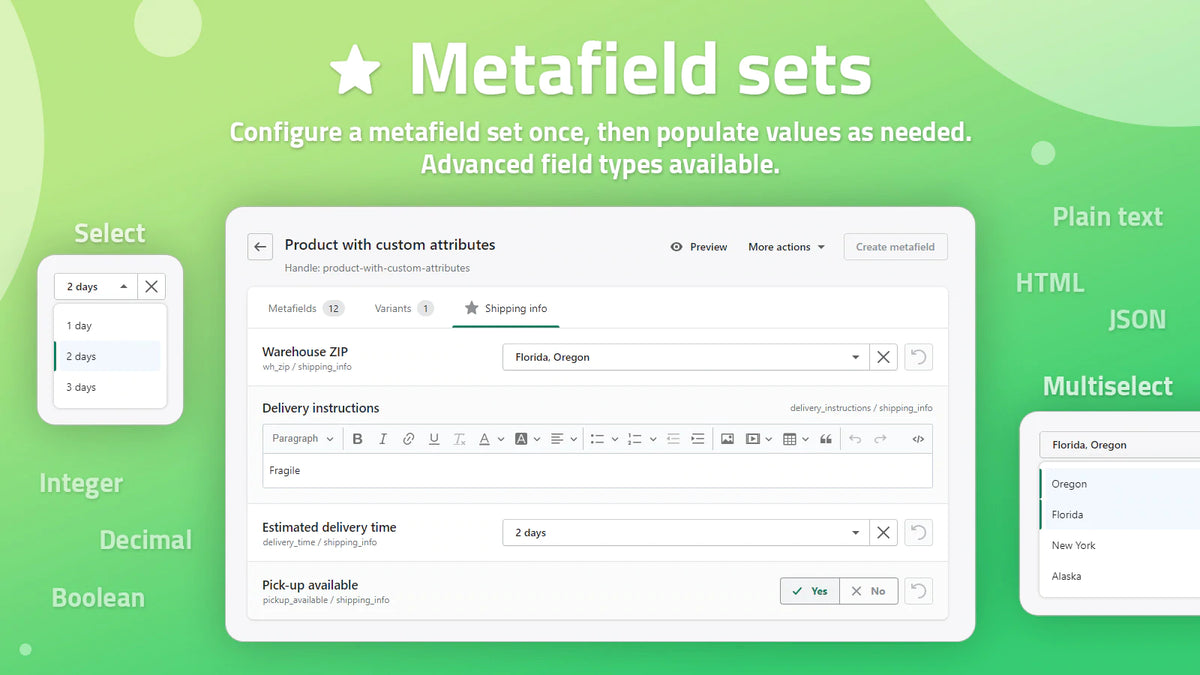
Task: Select New York in the multiselect list
Action: pos(1119,545)
